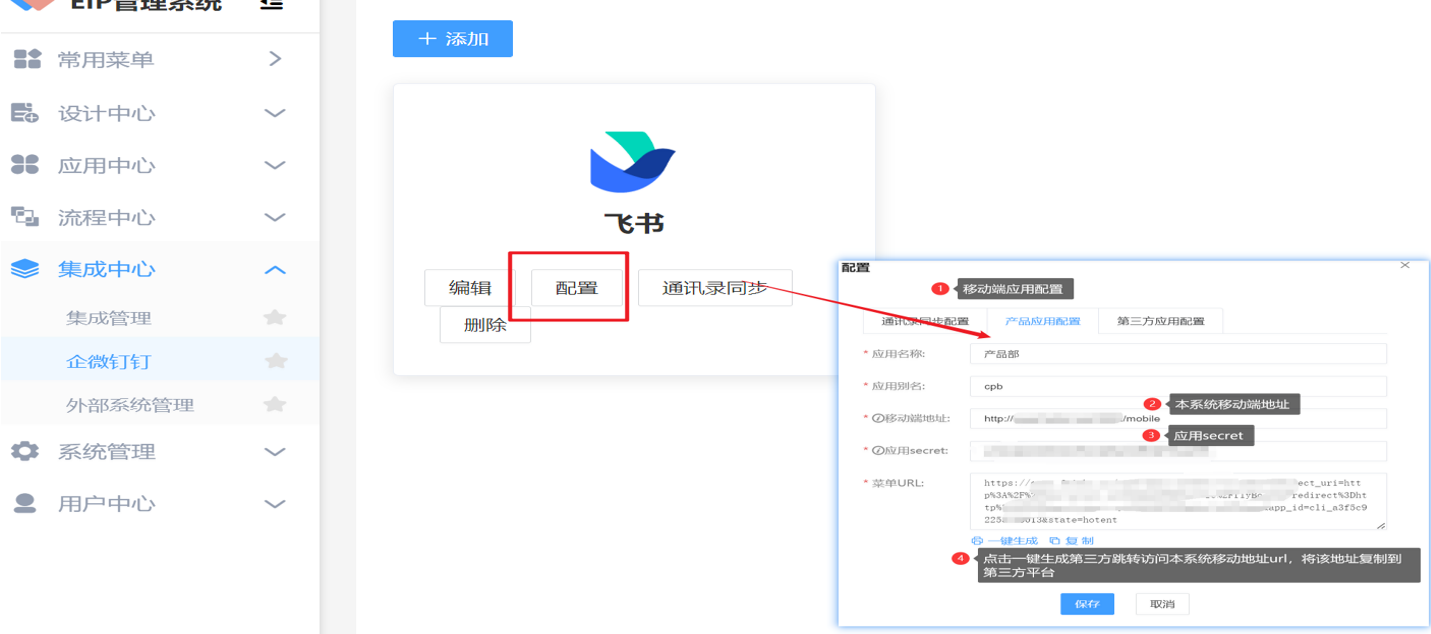The height and width of the screenshot is (634, 1431).
Task: Click the 编辑 button on 飞书 card
Action: [x=470, y=288]
